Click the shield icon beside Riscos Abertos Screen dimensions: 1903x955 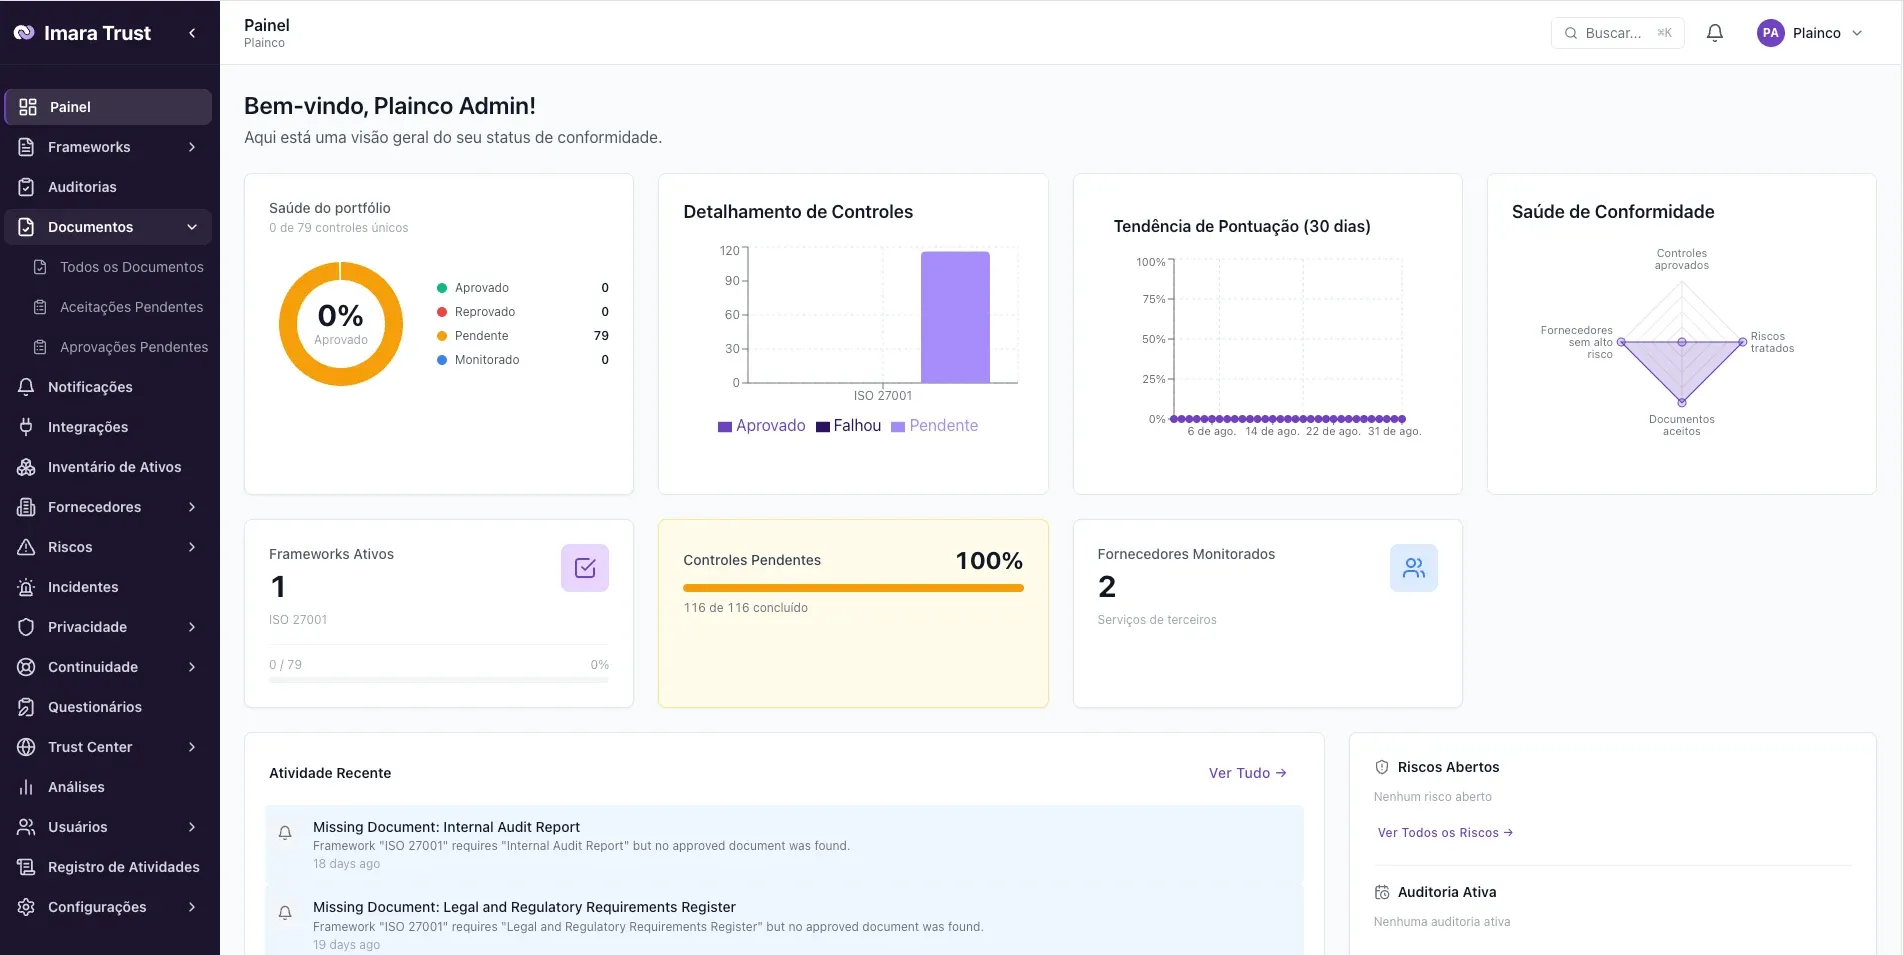point(1382,767)
